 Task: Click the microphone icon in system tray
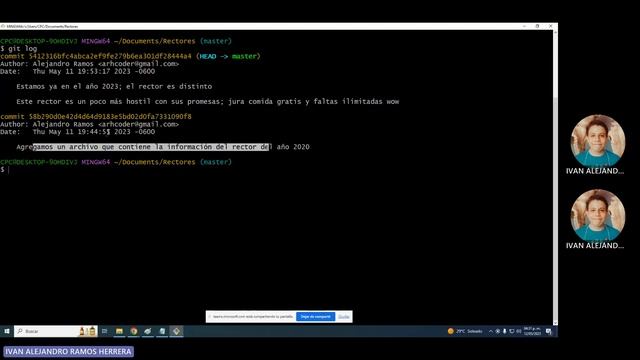click(x=504, y=331)
